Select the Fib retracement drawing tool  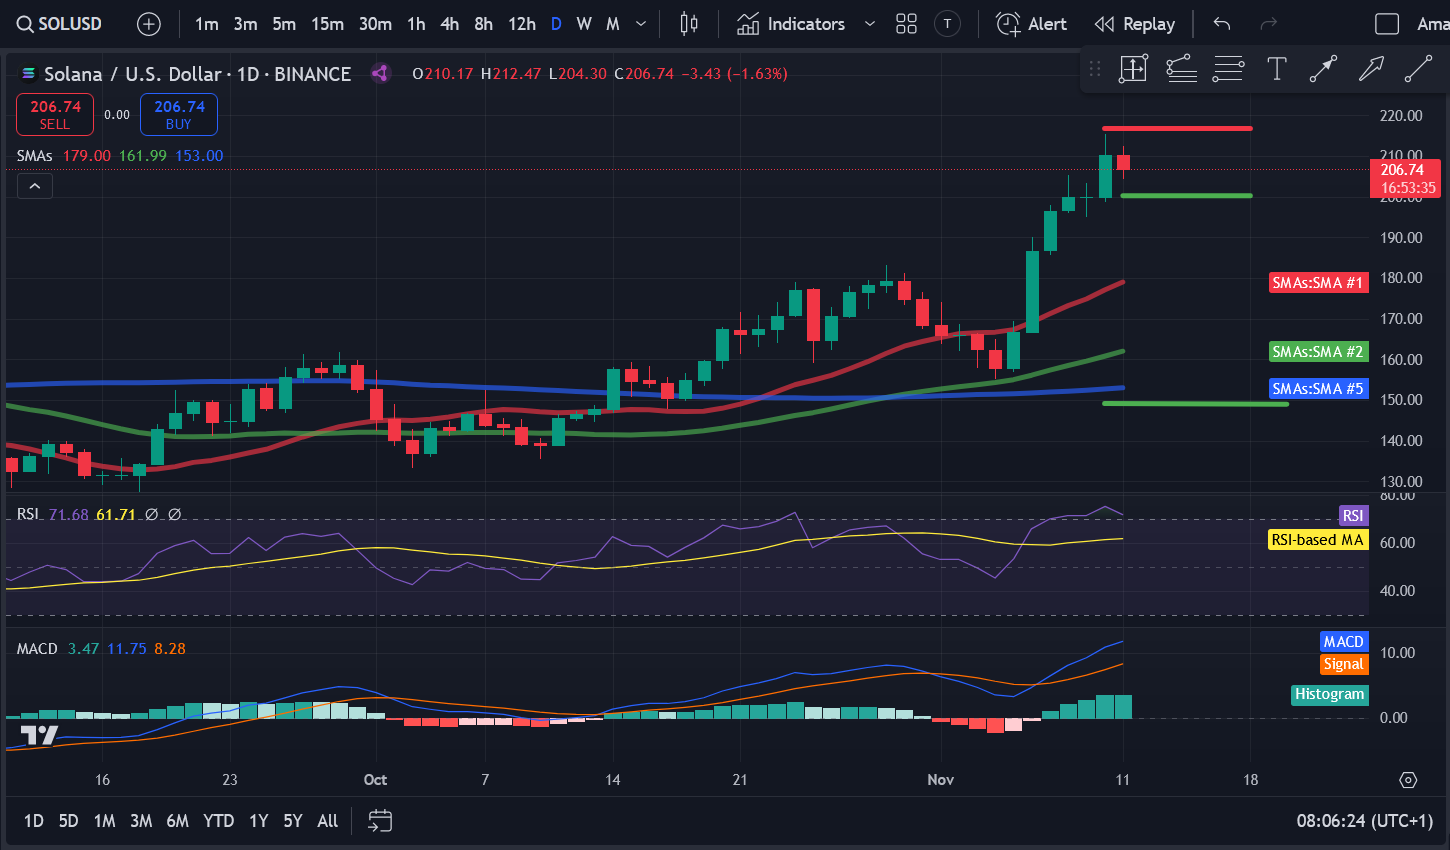click(1181, 69)
